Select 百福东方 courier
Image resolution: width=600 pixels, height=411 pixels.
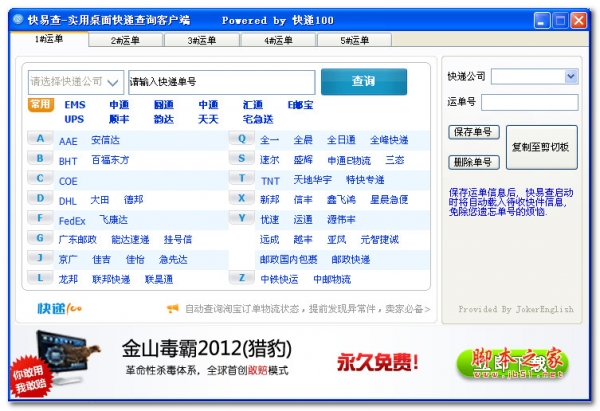tap(110, 160)
